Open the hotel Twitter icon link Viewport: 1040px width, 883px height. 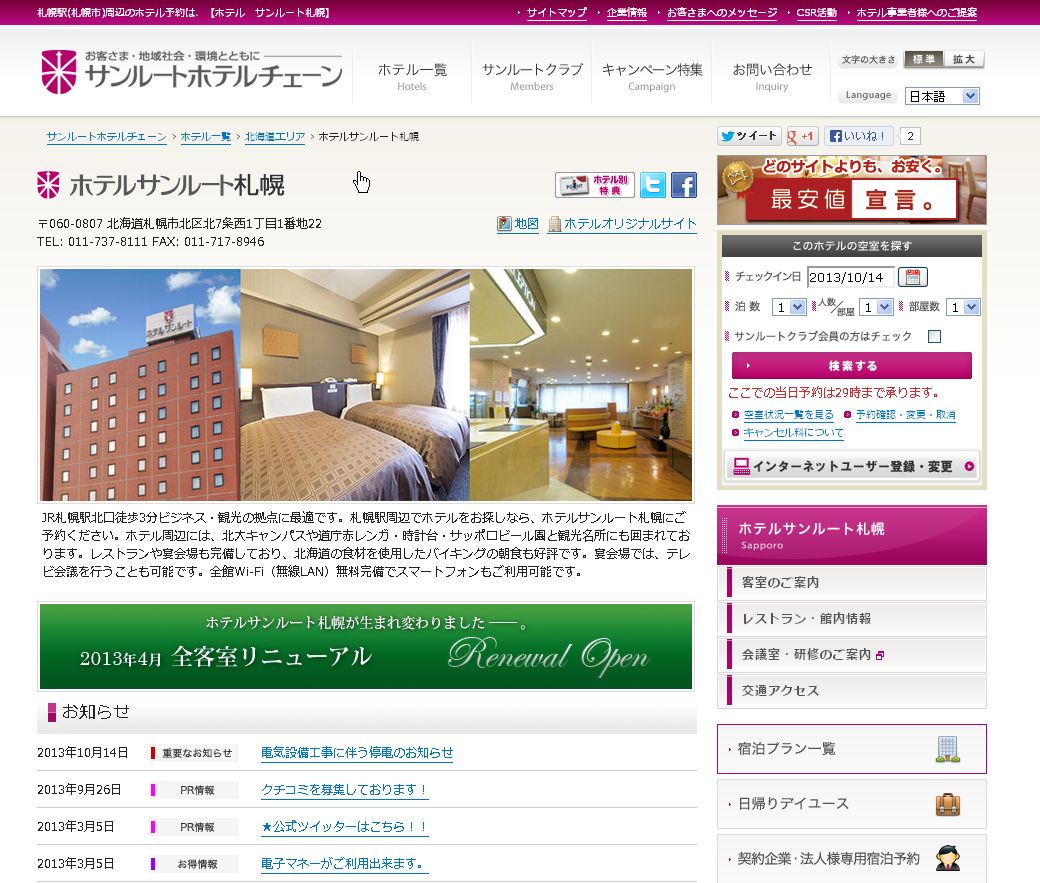coord(653,184)
